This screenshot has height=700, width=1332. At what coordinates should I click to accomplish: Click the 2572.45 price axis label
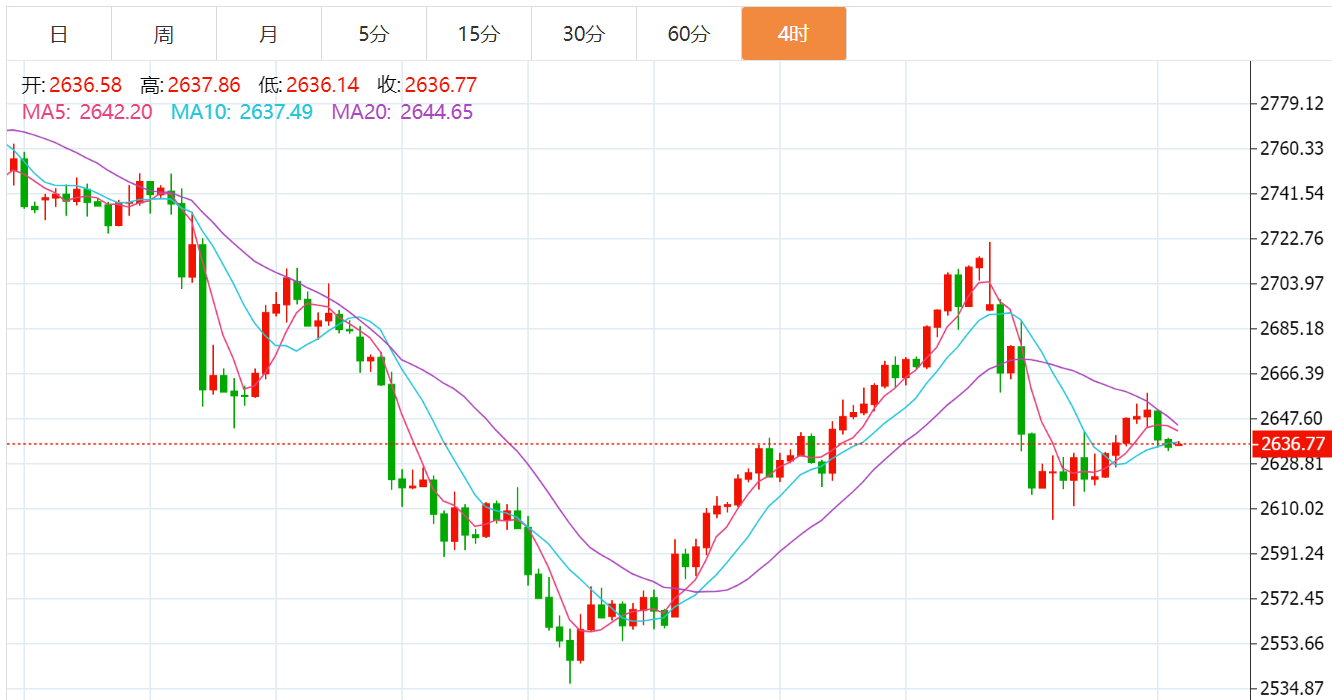coord(1293,599)
